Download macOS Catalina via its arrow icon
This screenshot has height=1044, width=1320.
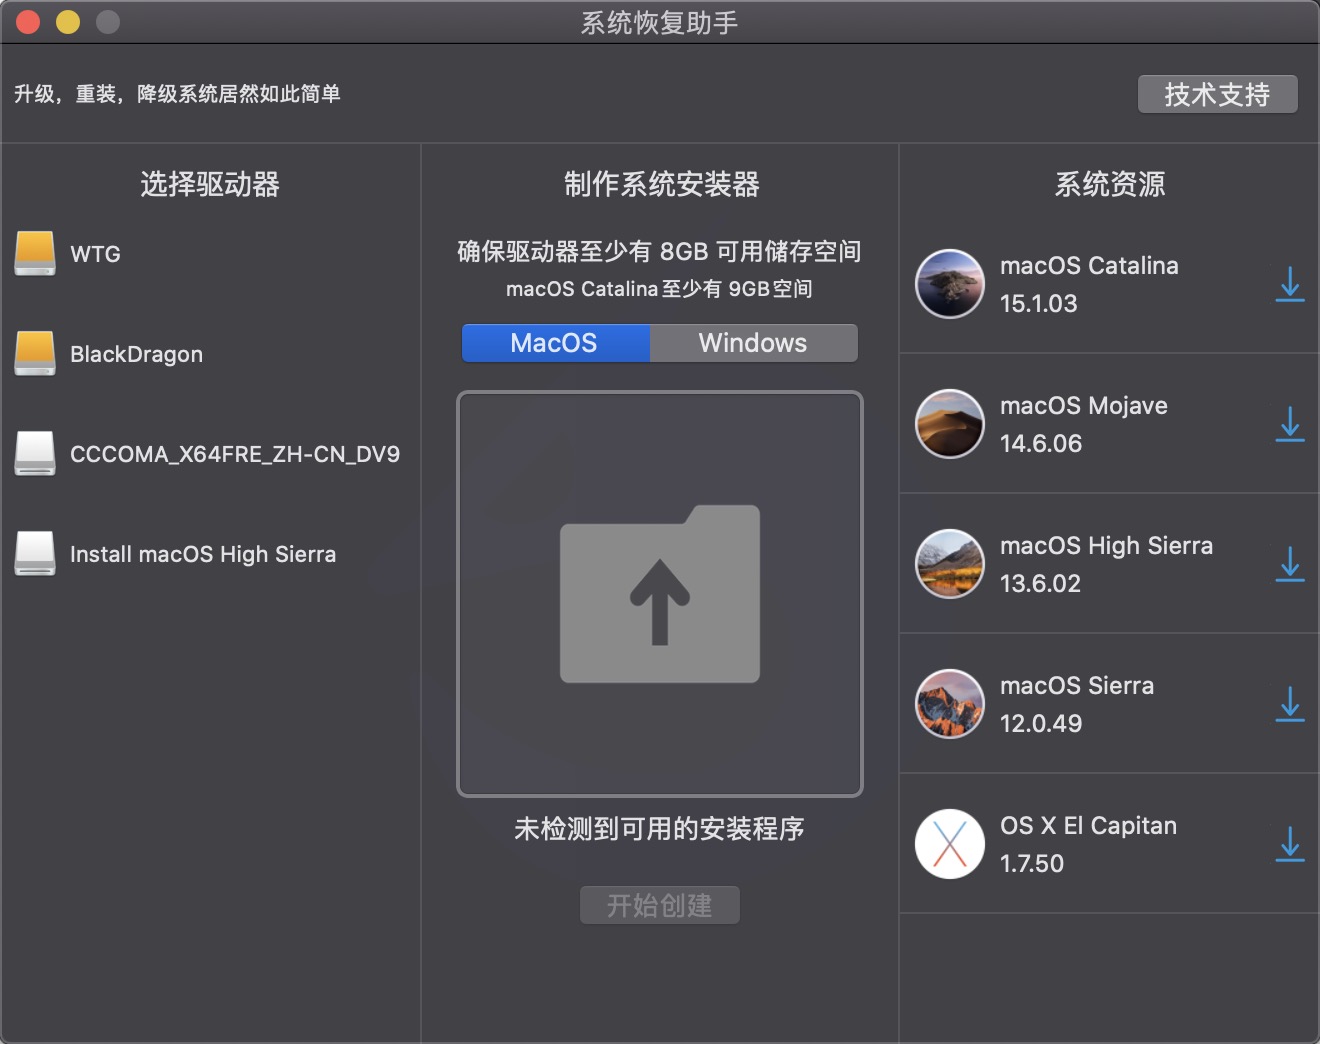pos(1290,284)
